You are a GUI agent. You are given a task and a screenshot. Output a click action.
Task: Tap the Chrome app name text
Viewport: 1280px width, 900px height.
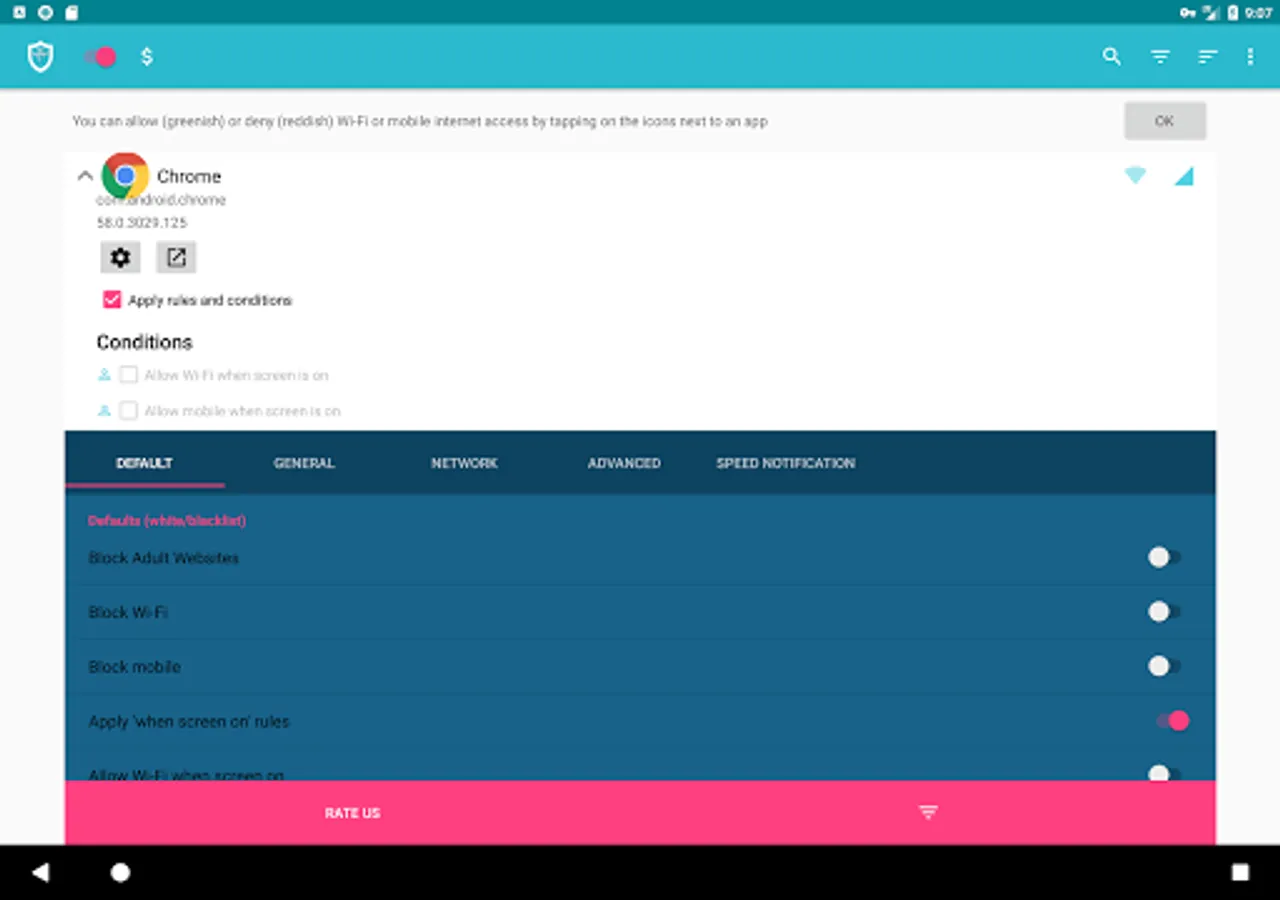coord(189,176)
